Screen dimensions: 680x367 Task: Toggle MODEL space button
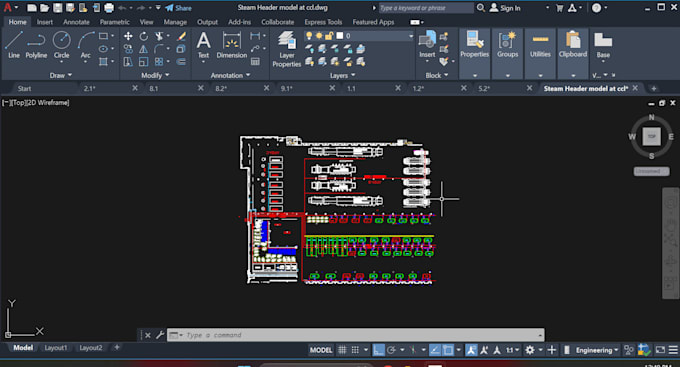pos(321,350)
